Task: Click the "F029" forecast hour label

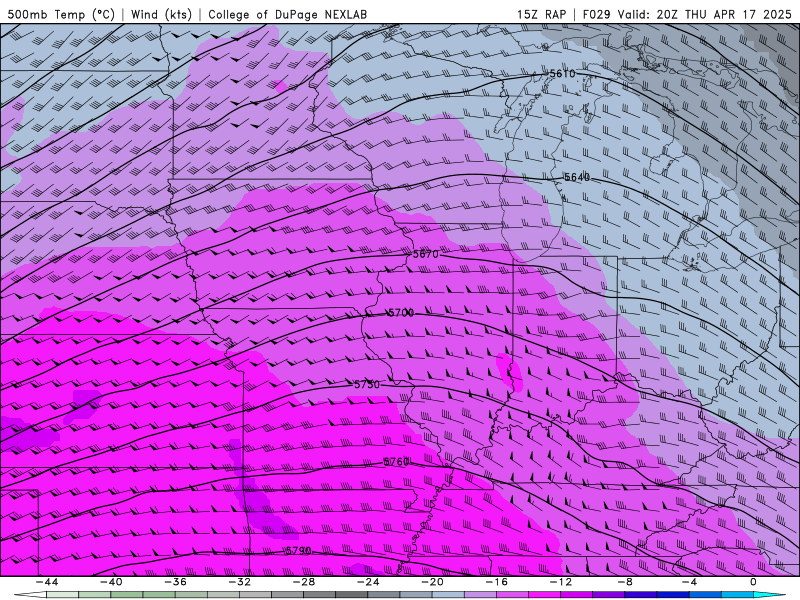Action: tap(596, 14)
